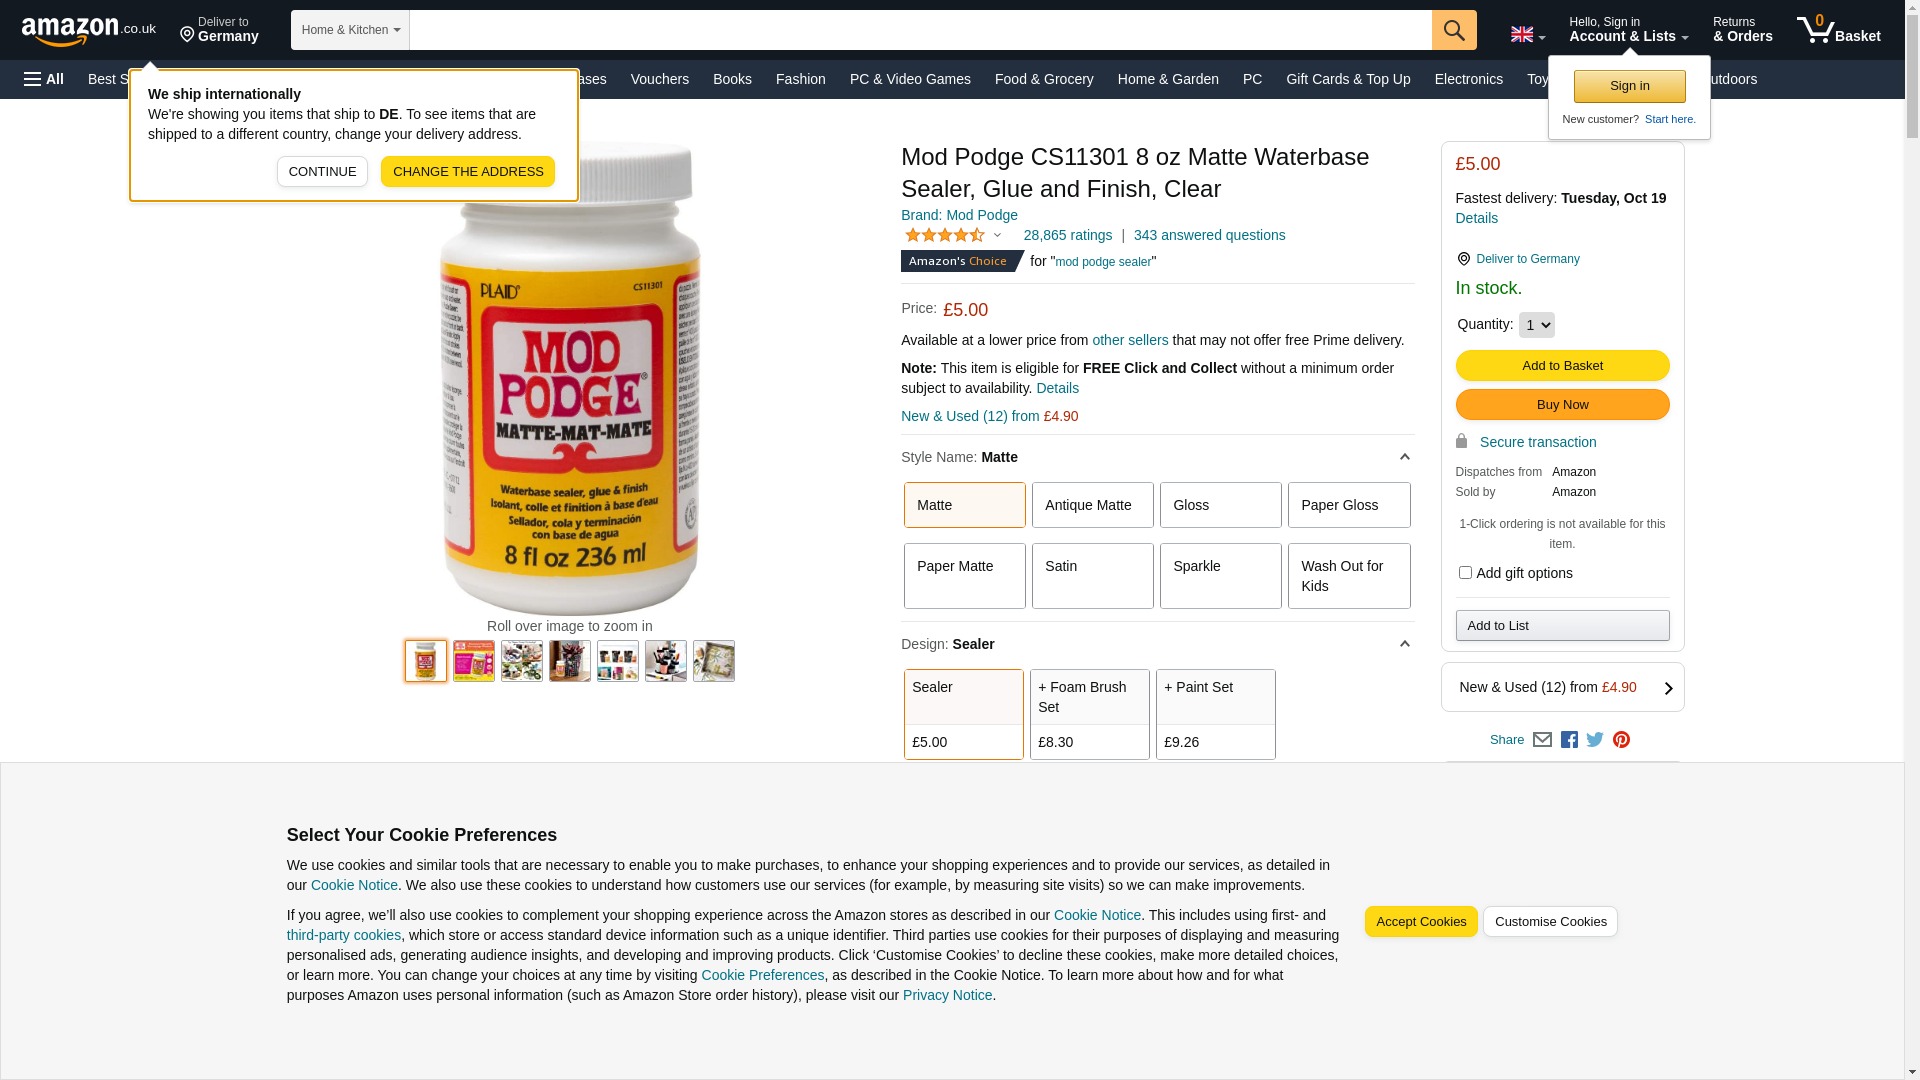
Task: Open the basket cart icon
Action: point(1838,30)
